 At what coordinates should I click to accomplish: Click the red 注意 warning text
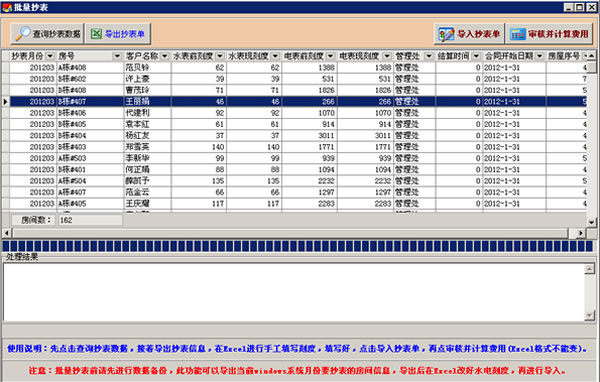tap(297, 371)
